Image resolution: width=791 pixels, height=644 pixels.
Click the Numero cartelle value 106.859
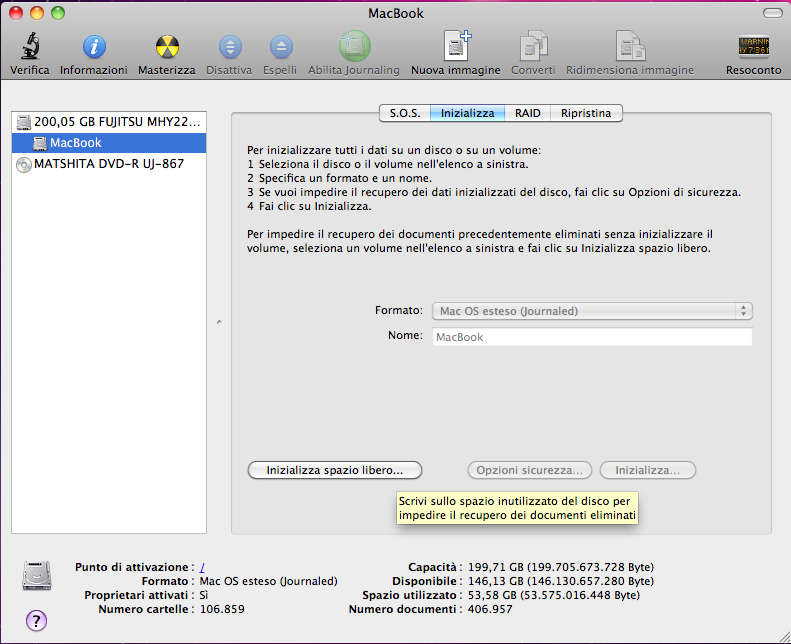[x=222, y=609]
